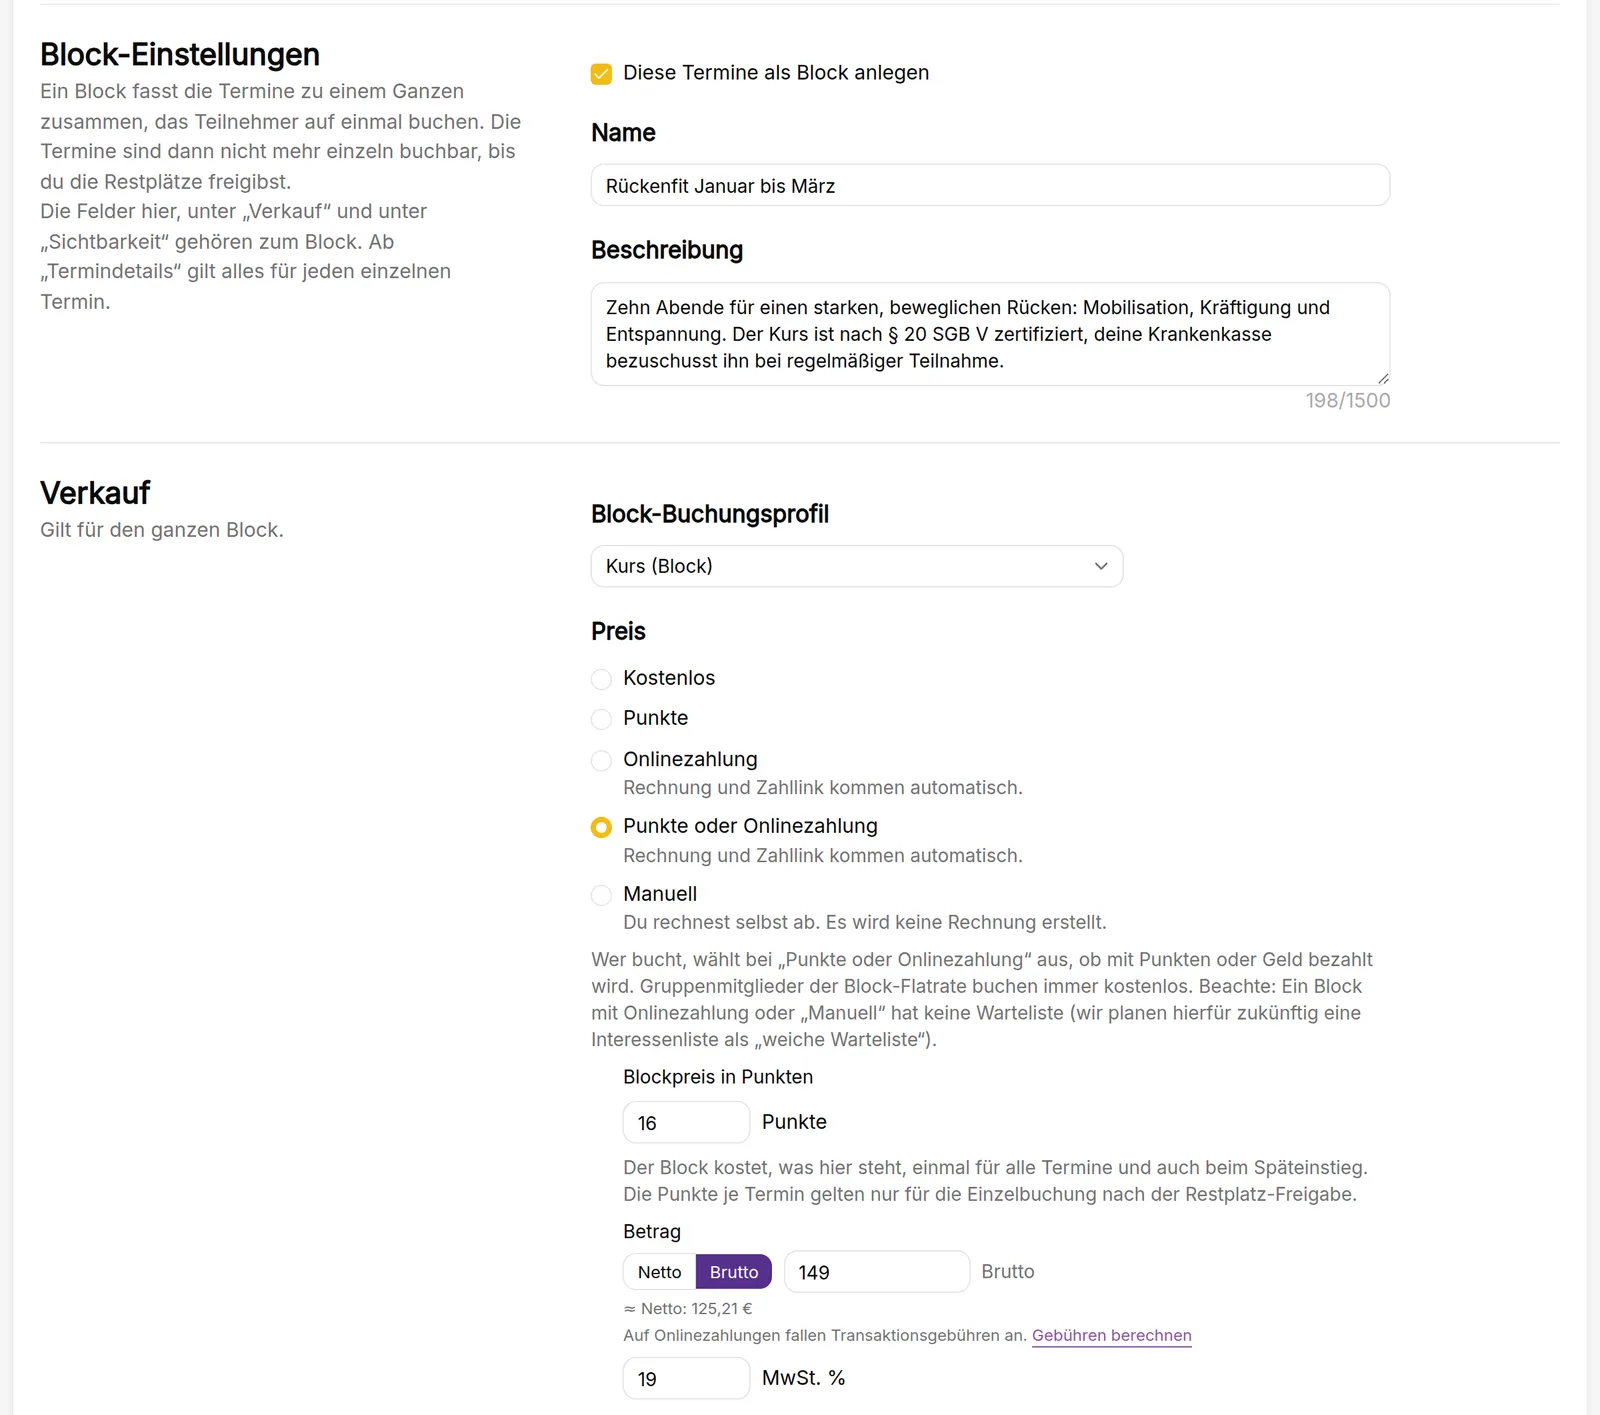Image resolution: width=1600 pixels, height=1415 pixels.
Task: Click into the Name field 'Rückenfit Januar bis März'
Action: (990, 185)
